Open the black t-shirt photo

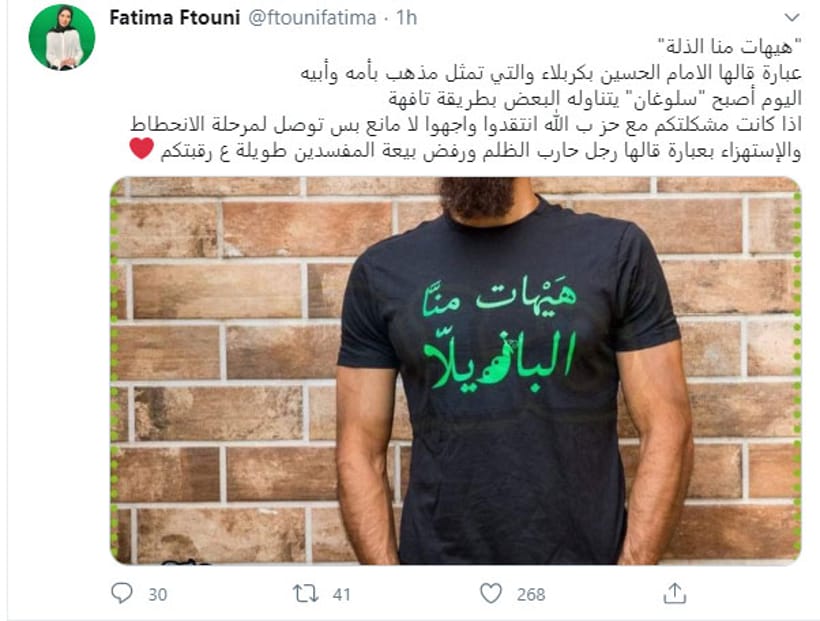click(x=455, y=370)
